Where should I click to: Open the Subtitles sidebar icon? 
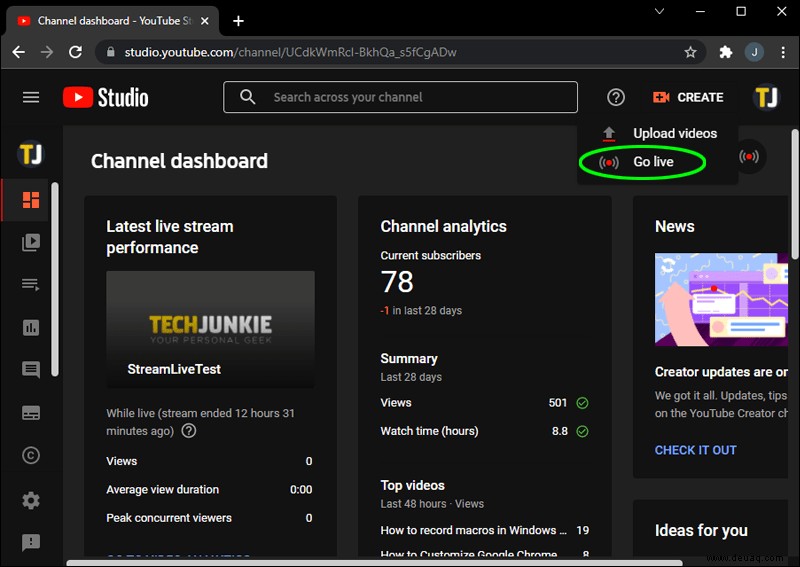click(x=31, y=412)
